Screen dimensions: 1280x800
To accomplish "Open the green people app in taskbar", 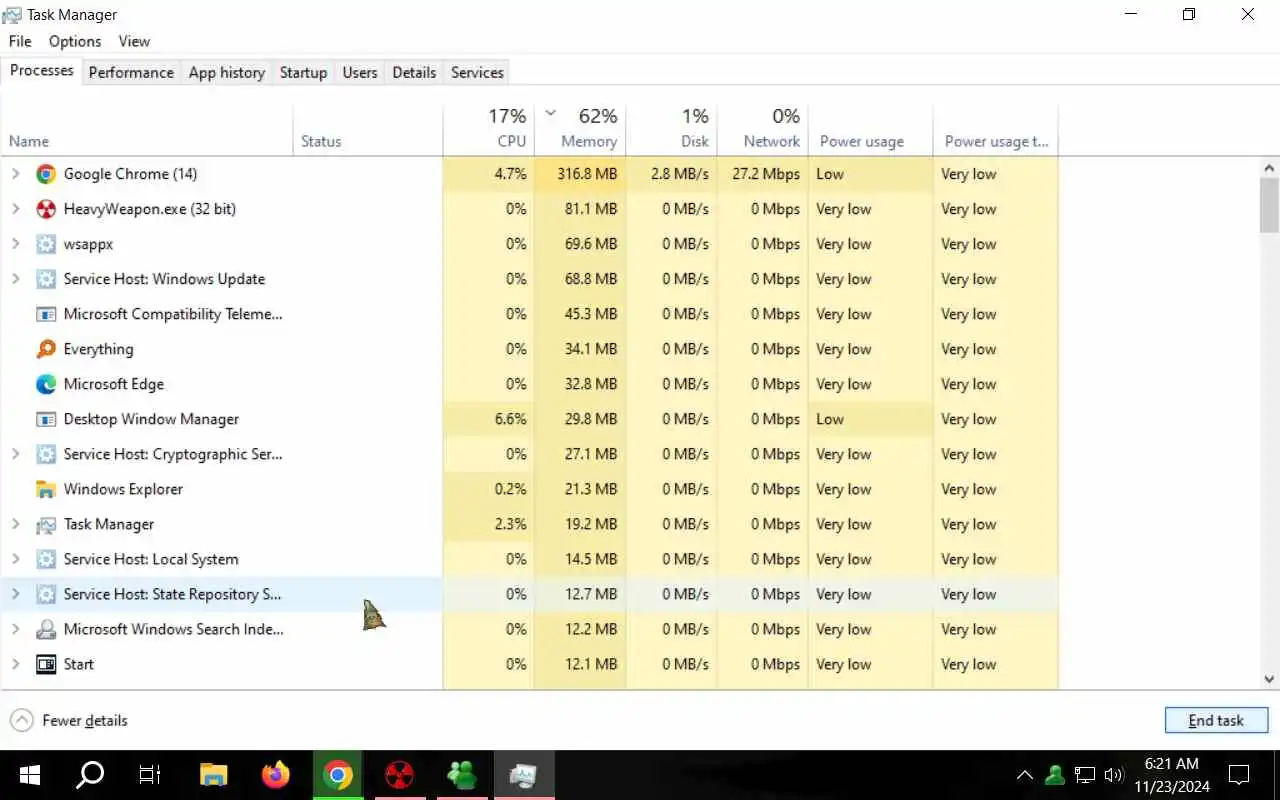I will tap(462, 775).
